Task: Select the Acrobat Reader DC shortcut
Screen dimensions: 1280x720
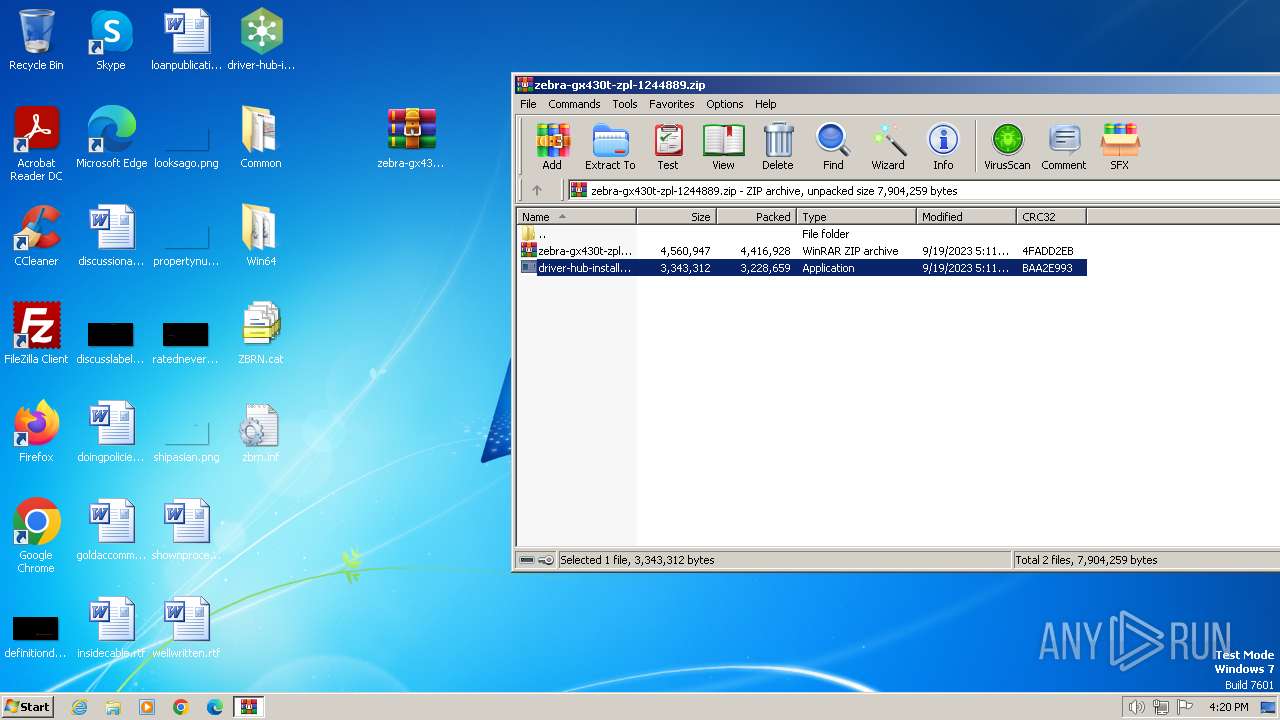Action: tap(36, 144)
